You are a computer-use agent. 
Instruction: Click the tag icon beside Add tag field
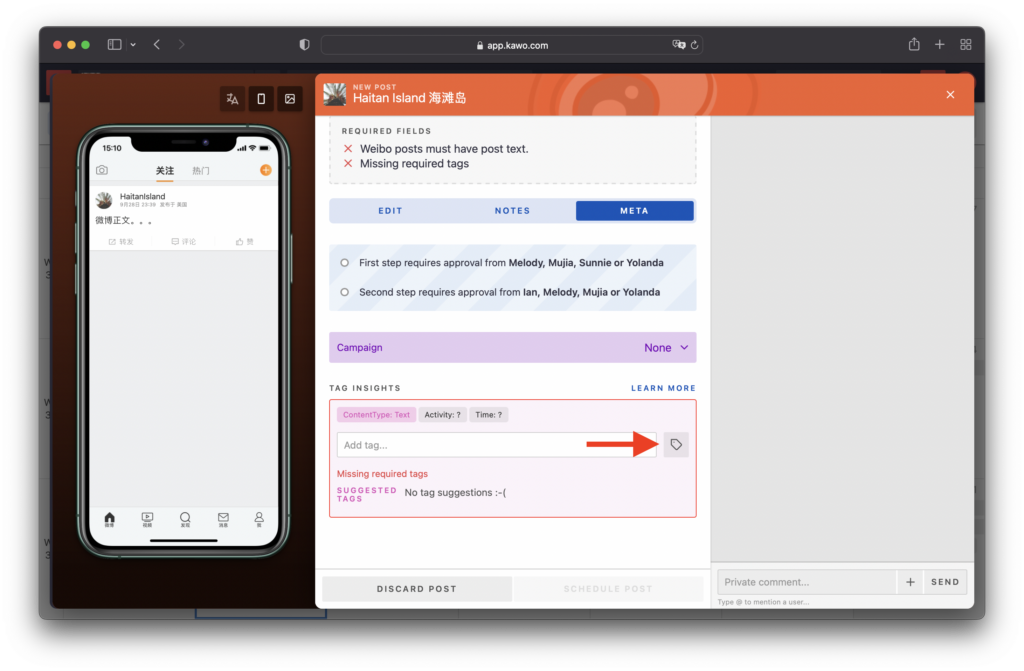pyautogui.click(x=676, y=445)
